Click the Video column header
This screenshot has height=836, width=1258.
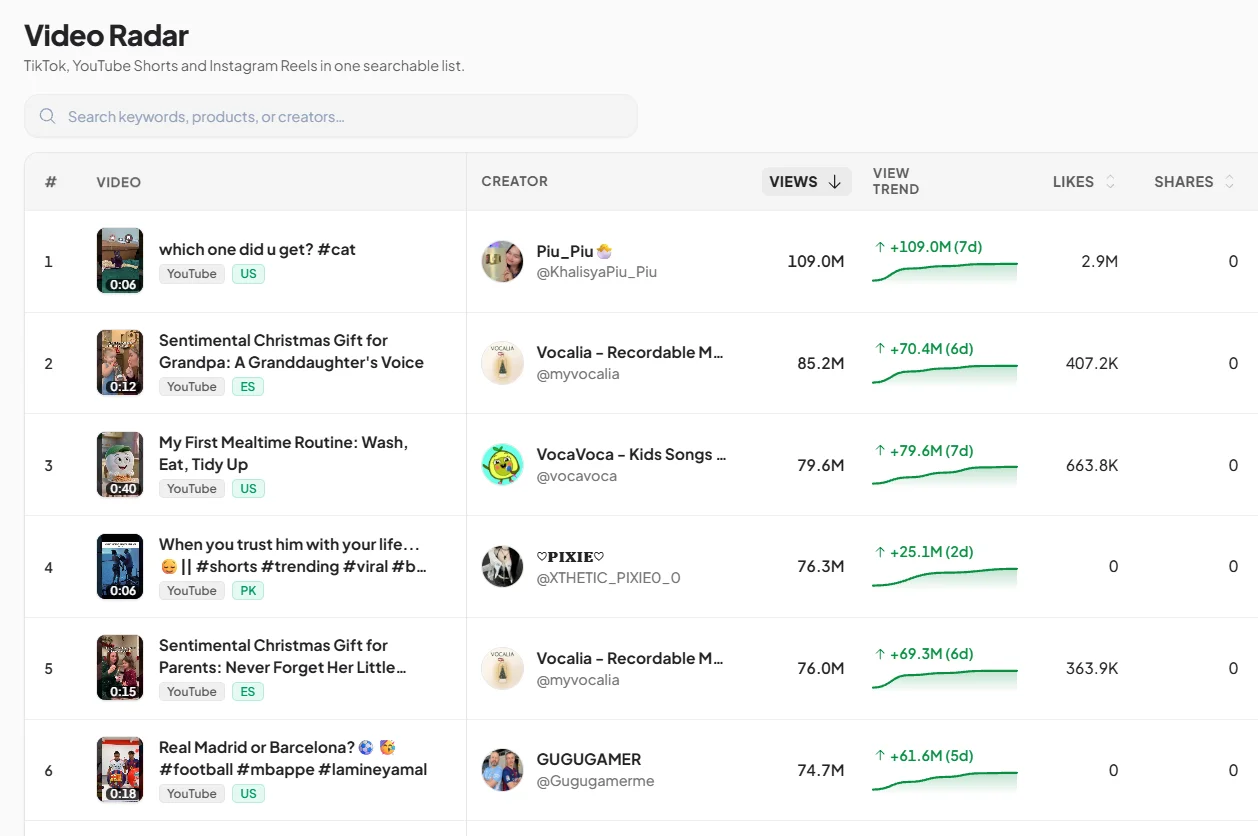coord(118,182)
